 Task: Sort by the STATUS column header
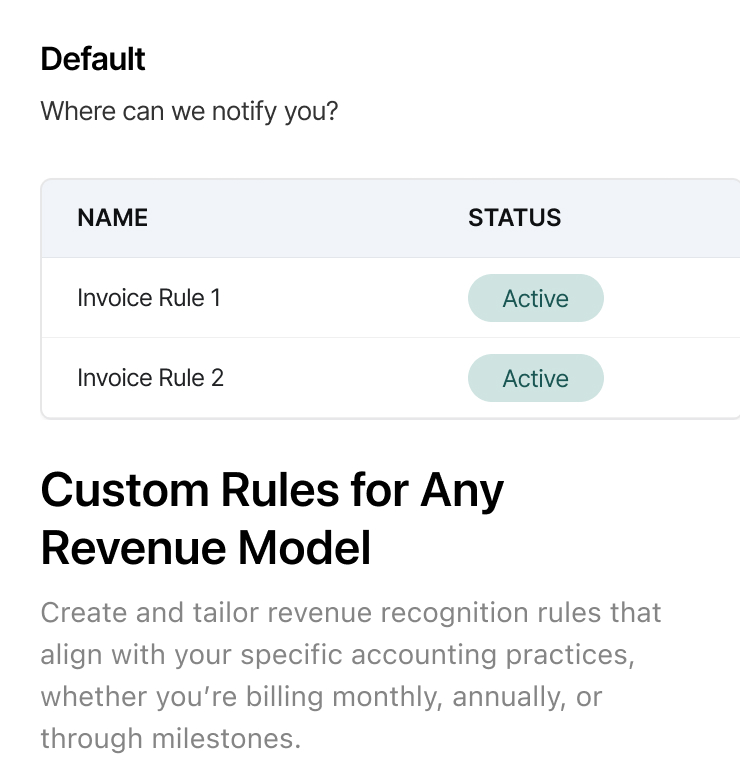[514, 218]
